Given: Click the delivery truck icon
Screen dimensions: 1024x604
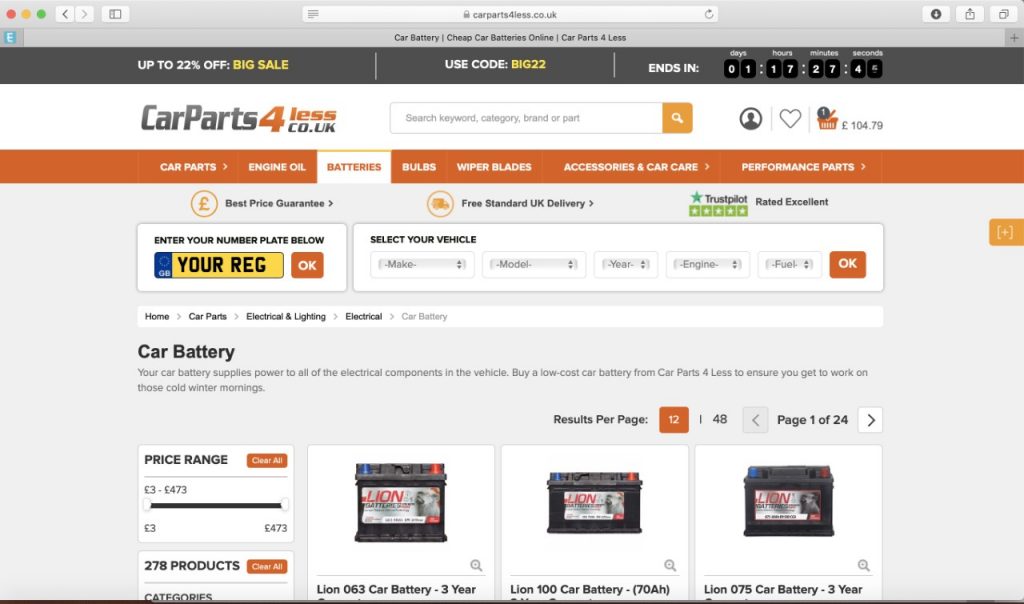Looking at the screenshot, I should [440, 203].
